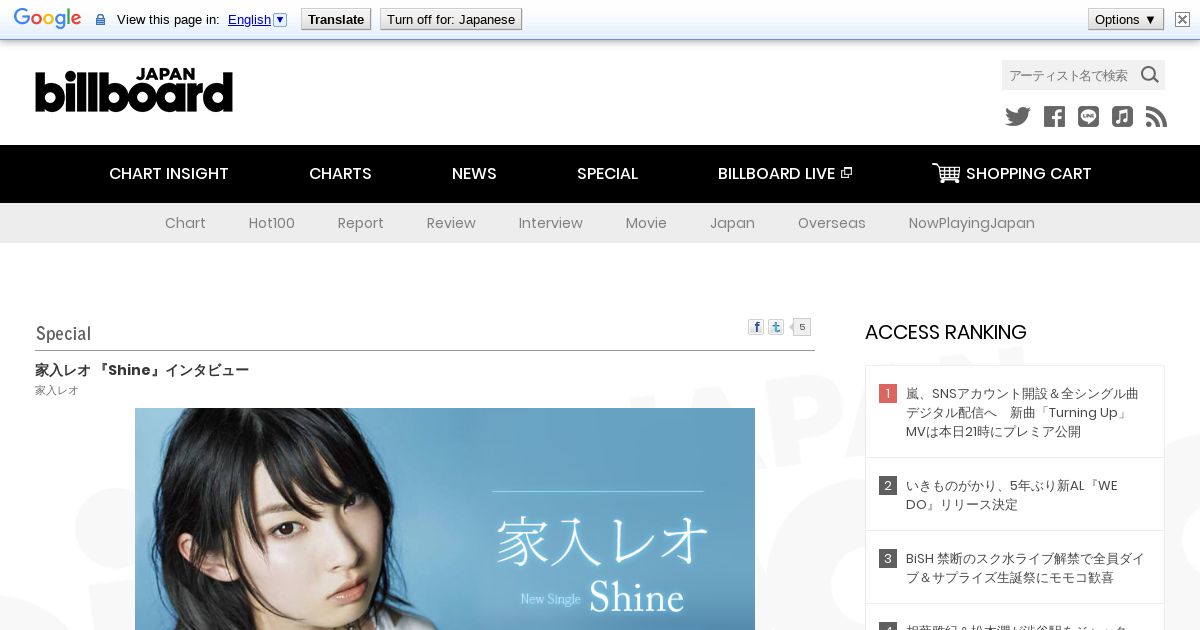Click the Google Translate logo
Screen dimensions: 1200x630
point(47,19)
